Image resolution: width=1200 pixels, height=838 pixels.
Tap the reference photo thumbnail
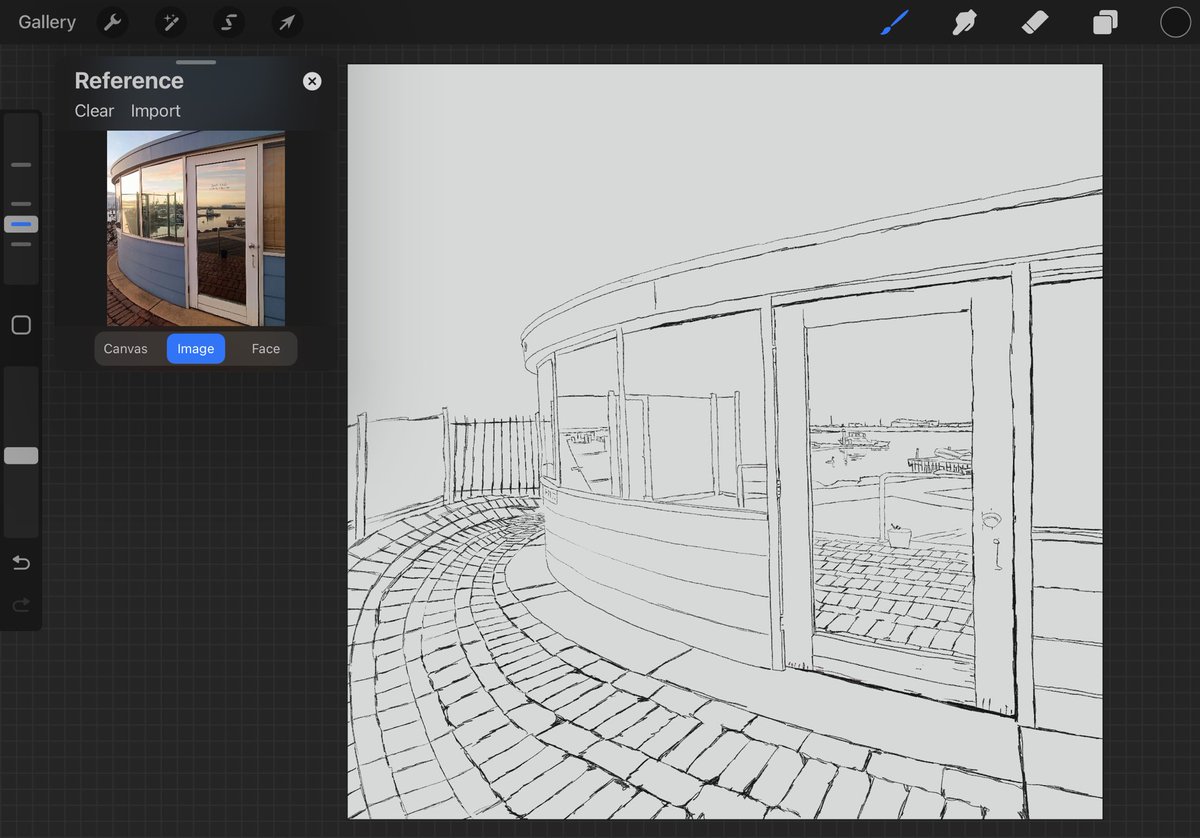point(195,228)
